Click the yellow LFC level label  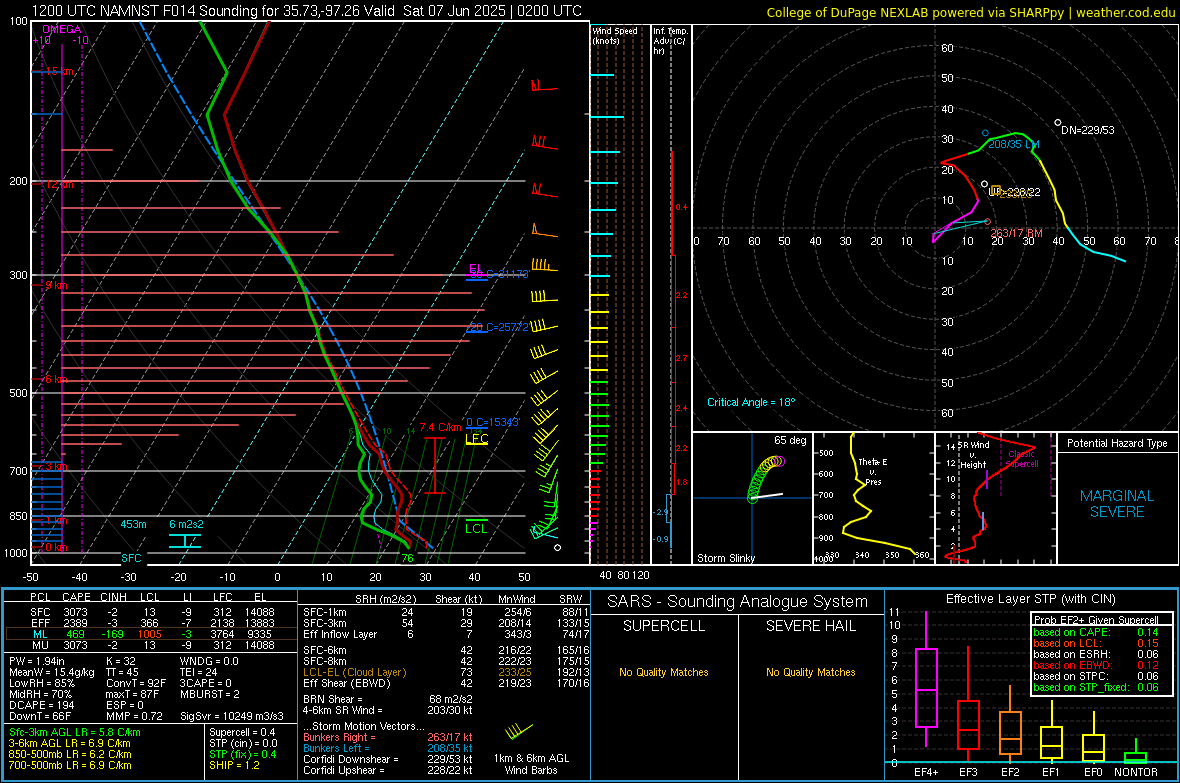pos(476,438)
